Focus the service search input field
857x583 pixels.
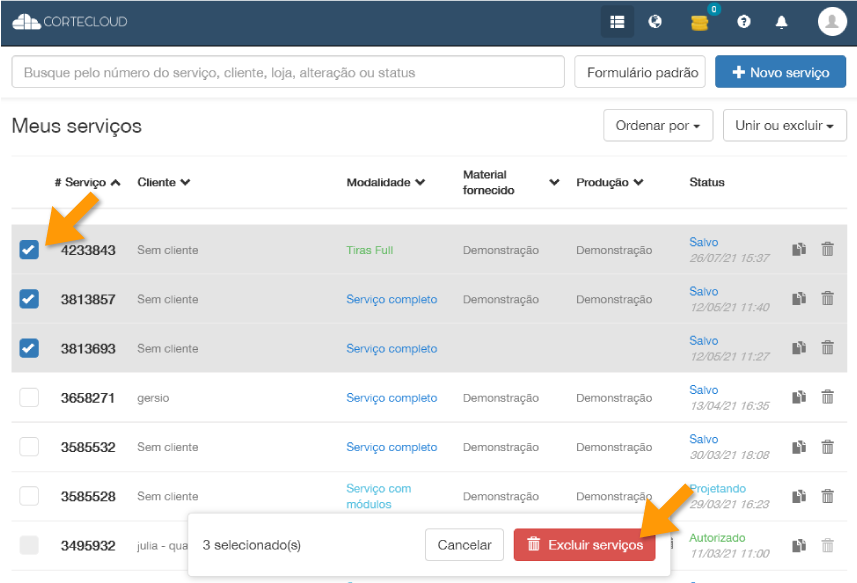pos(288,72)
